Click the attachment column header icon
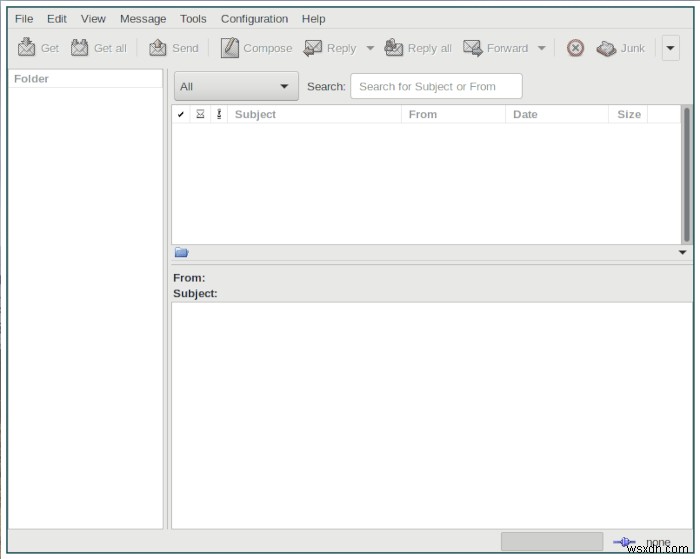 click(219, 114)
